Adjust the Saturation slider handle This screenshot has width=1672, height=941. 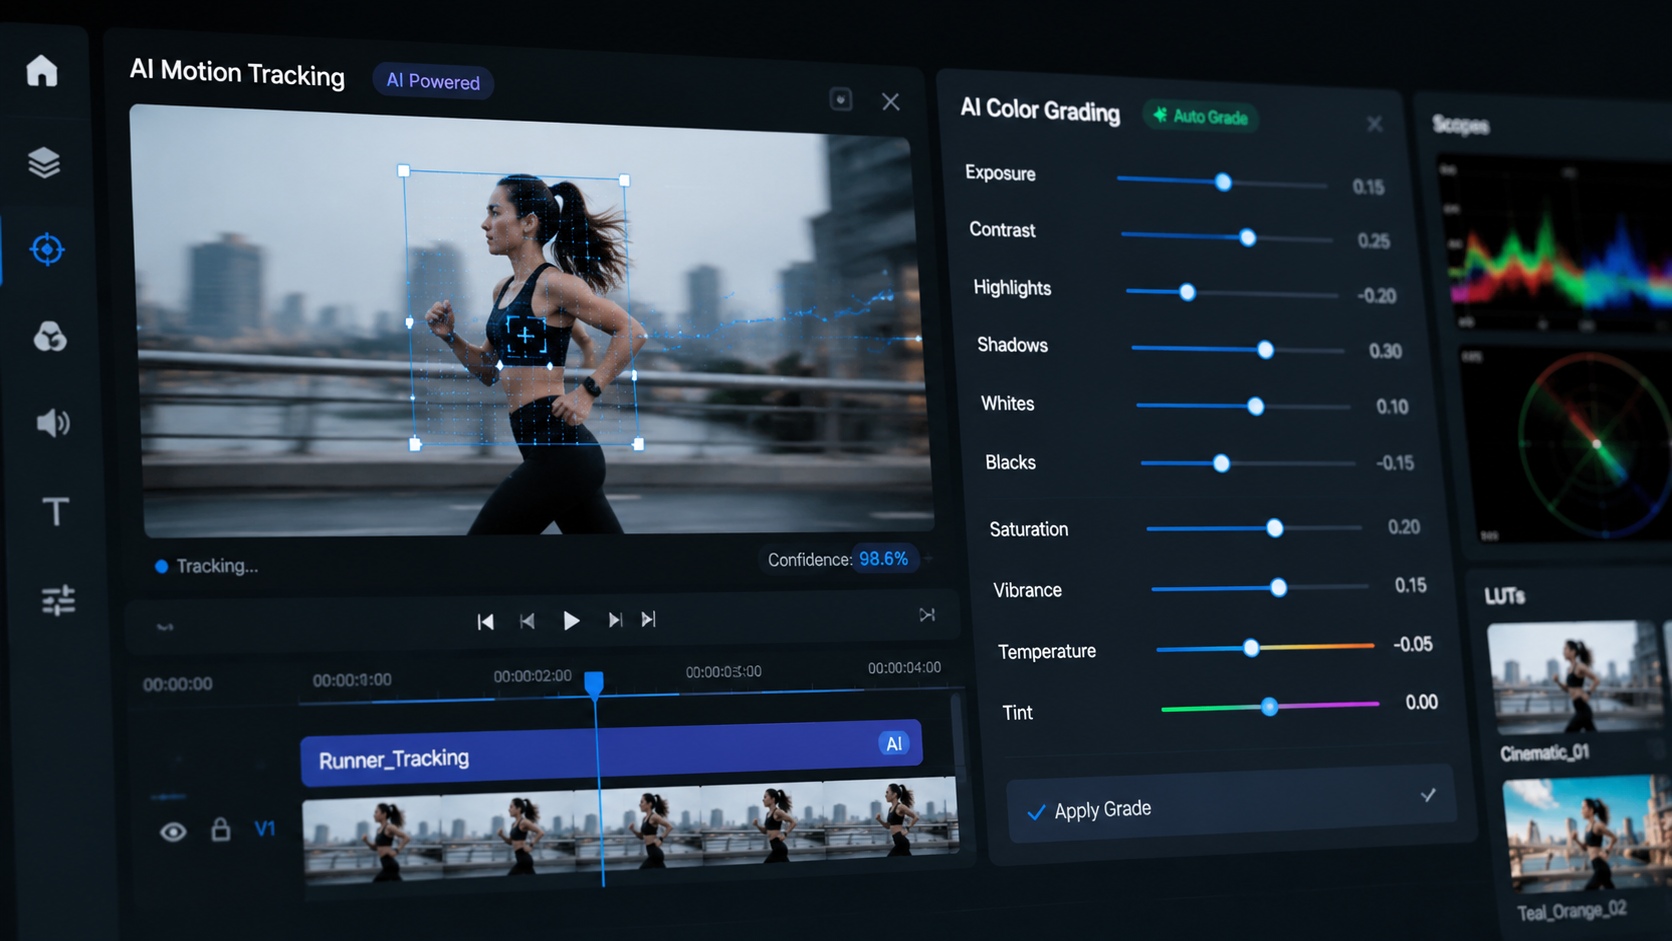point(1274,528)
